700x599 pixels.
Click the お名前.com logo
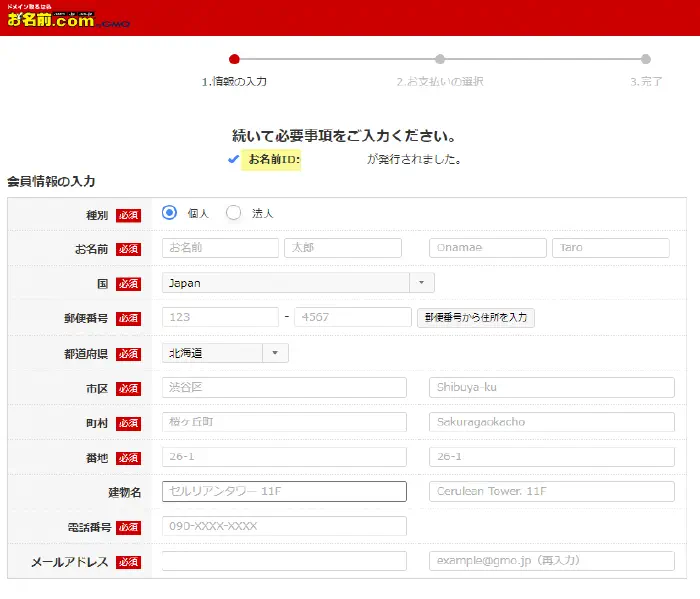tap(50, 17)
